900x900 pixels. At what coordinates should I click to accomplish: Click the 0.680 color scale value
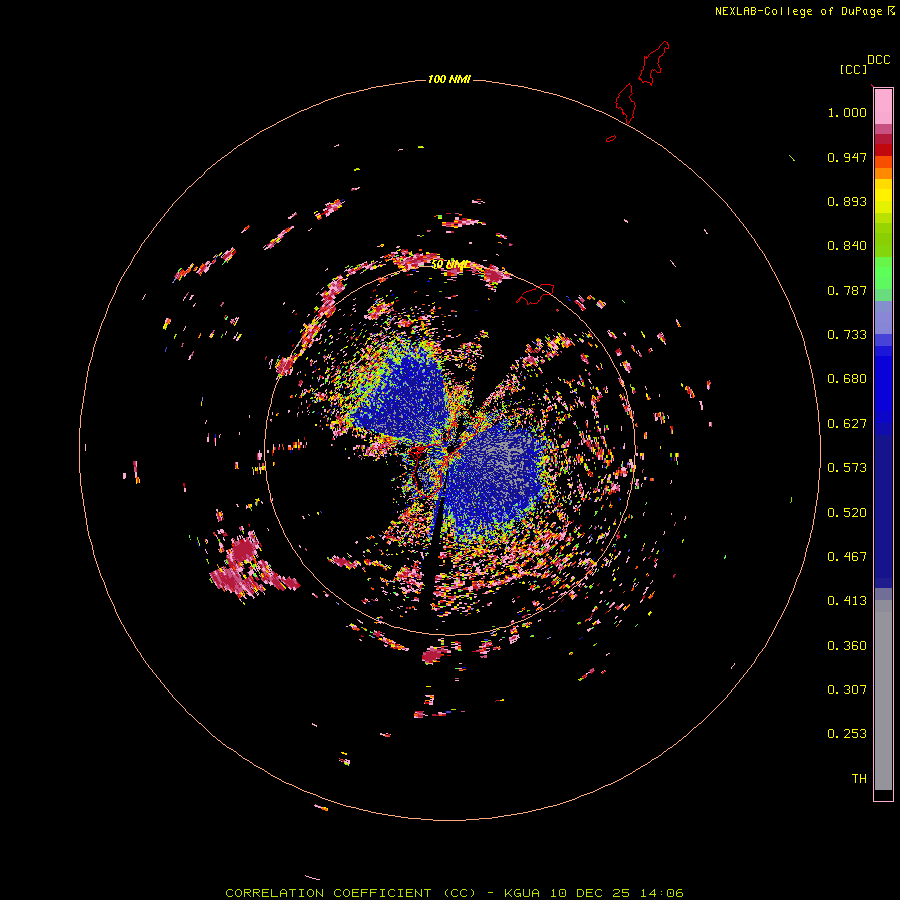(847, 379)
